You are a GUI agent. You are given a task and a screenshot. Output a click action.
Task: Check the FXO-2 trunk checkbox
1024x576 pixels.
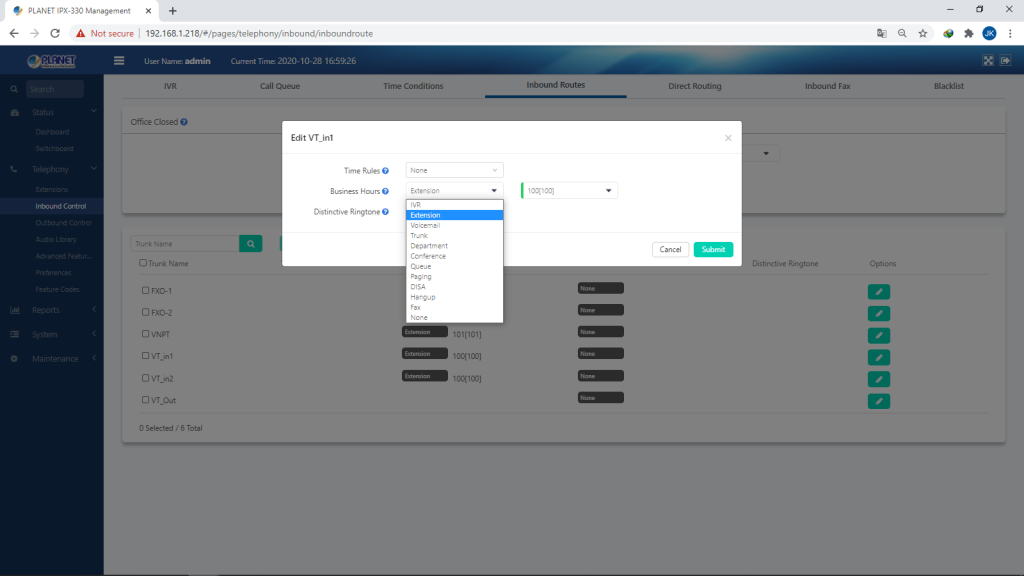[145, 312]
